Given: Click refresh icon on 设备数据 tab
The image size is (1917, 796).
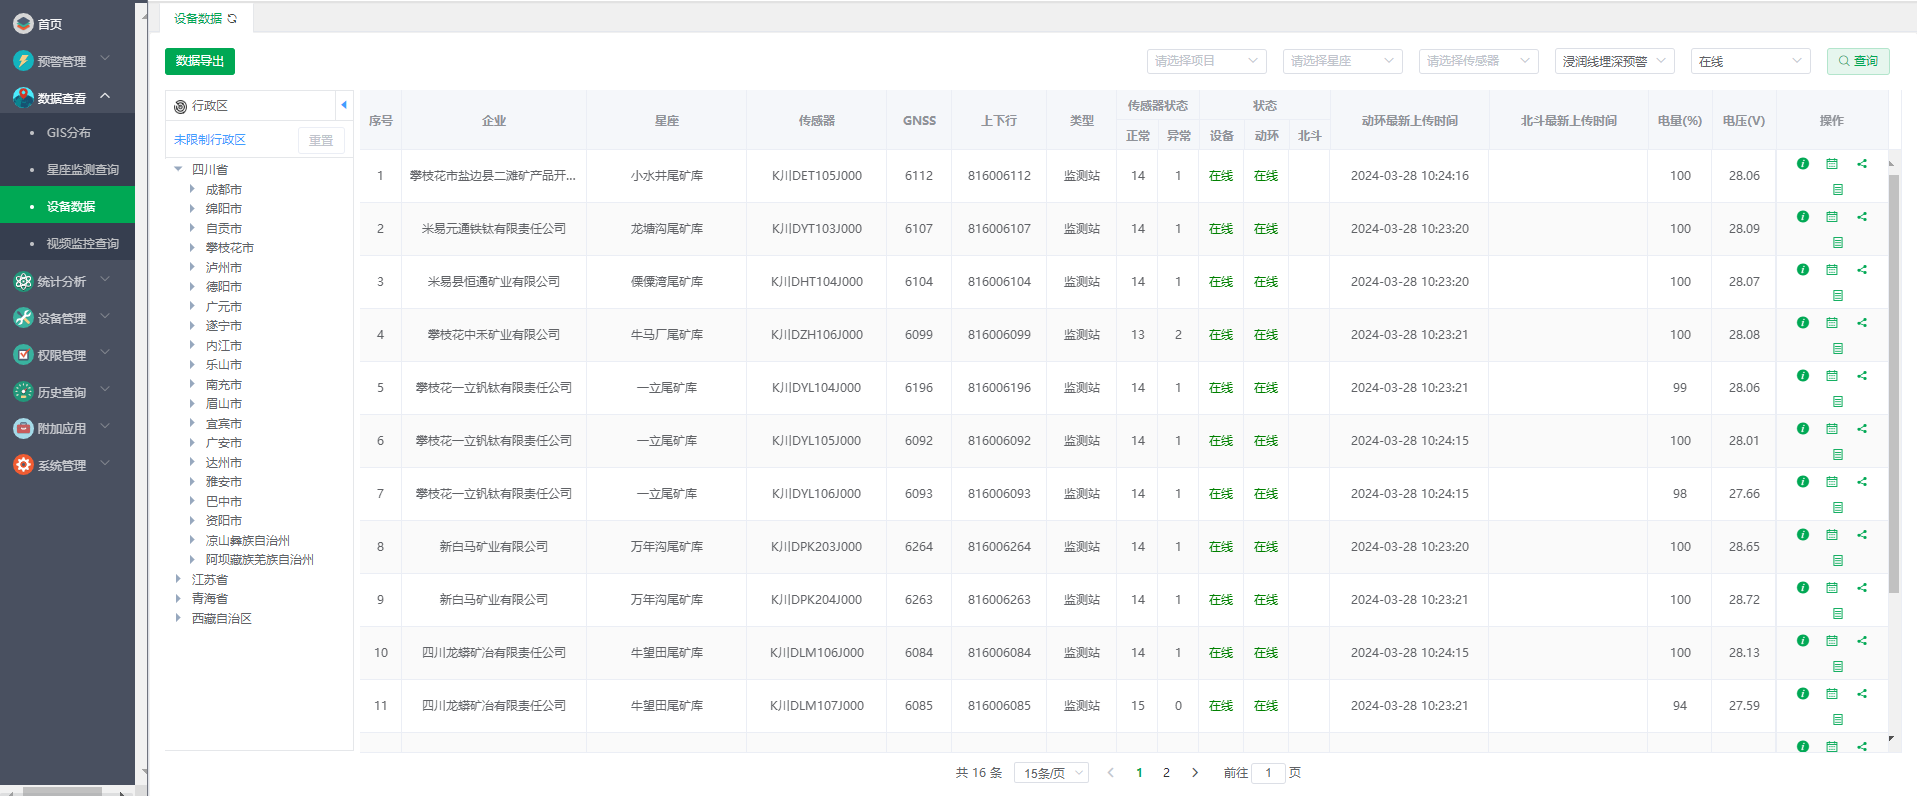Looking at the screenshot, I should (232, 19).
